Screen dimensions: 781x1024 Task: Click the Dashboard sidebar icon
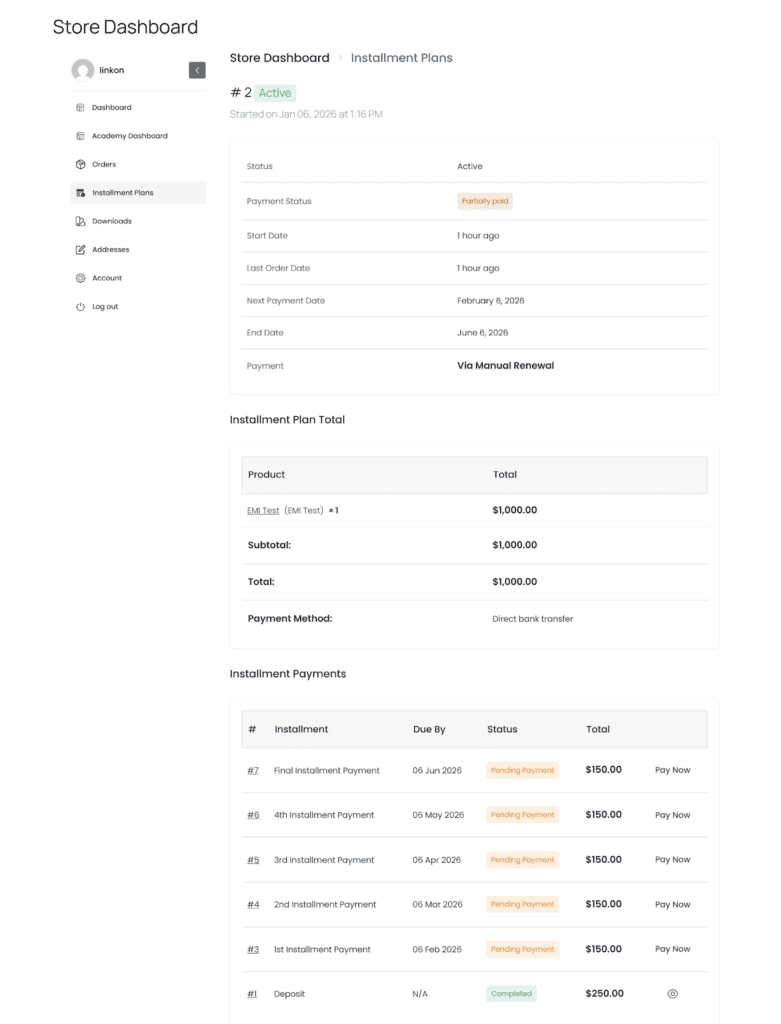pos(80,107)
